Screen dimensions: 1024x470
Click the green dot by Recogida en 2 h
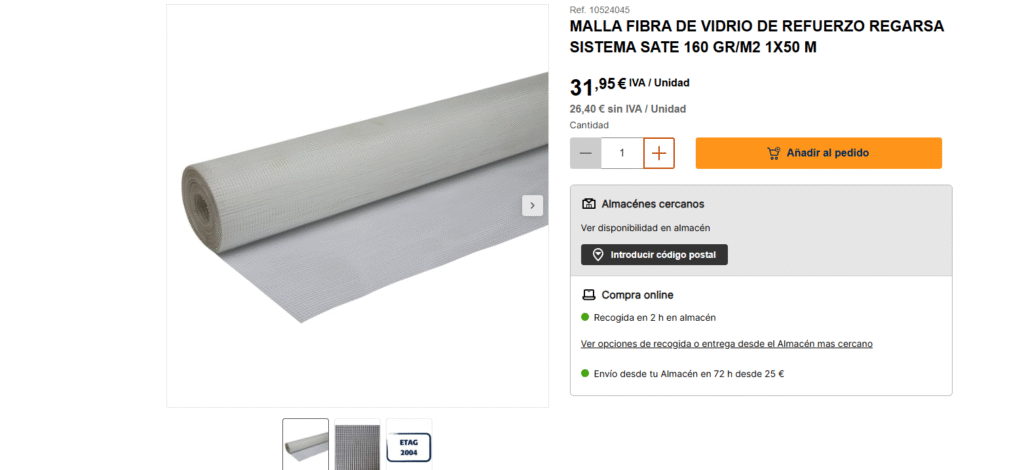pyautogui.click(x=585, y=317)
